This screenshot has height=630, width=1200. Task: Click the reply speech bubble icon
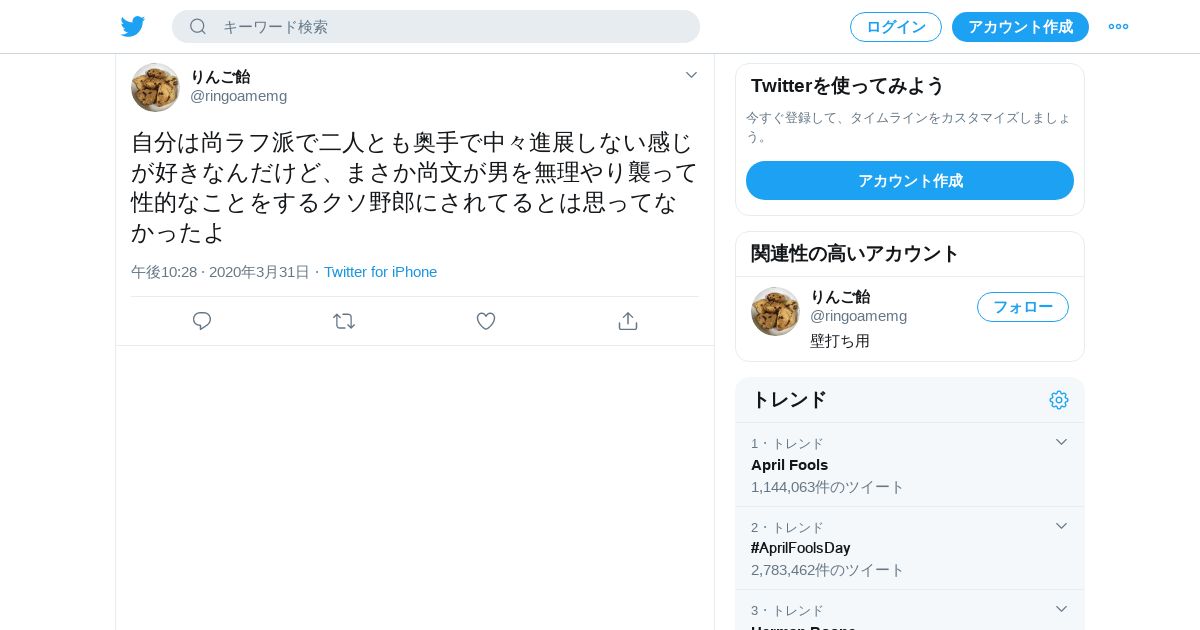tap(202, 321)
